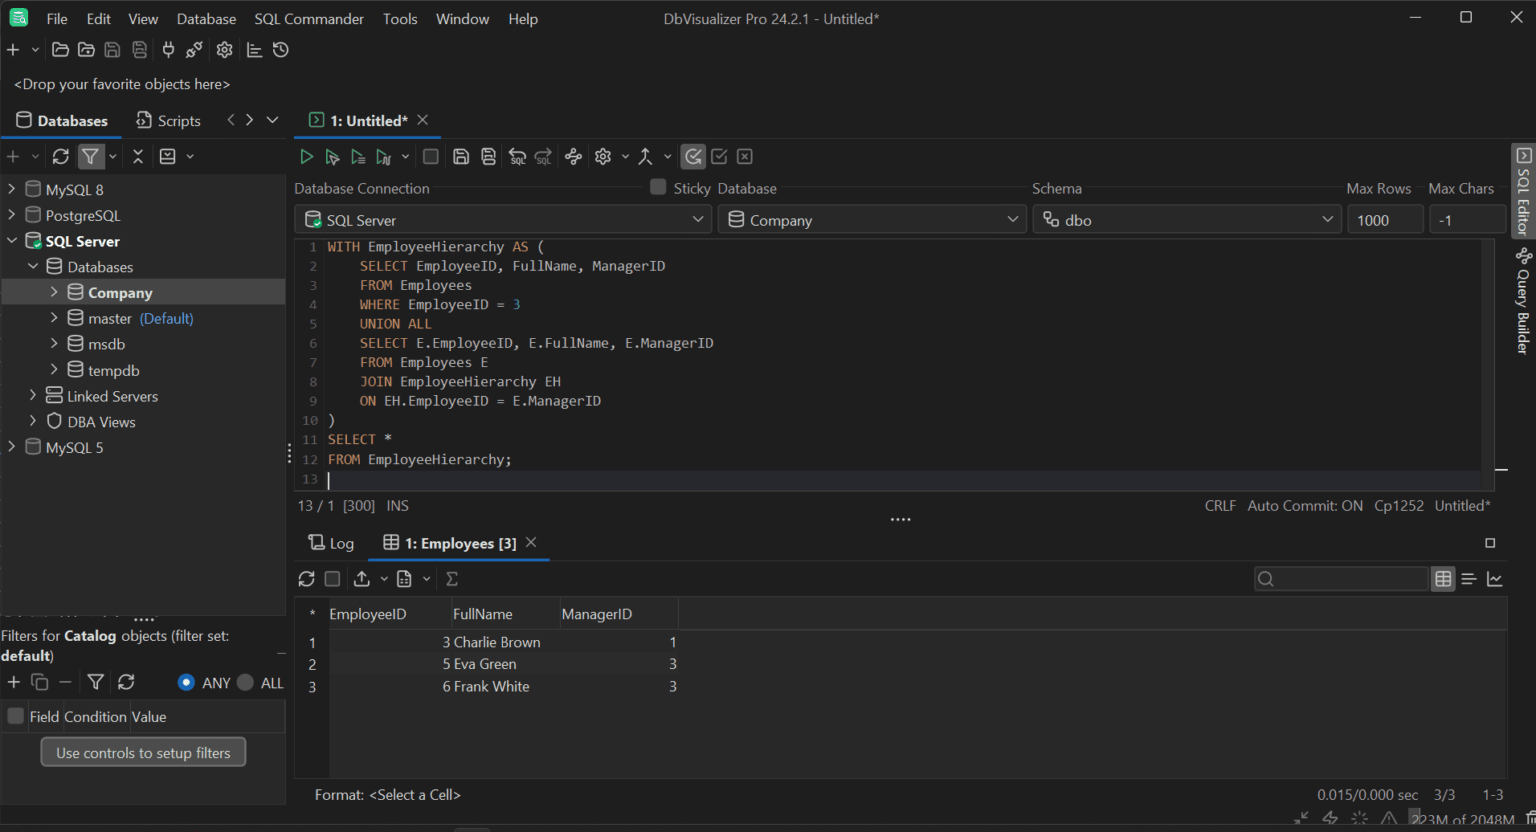Open the chart view icon in the results grid

point(1495,578)
